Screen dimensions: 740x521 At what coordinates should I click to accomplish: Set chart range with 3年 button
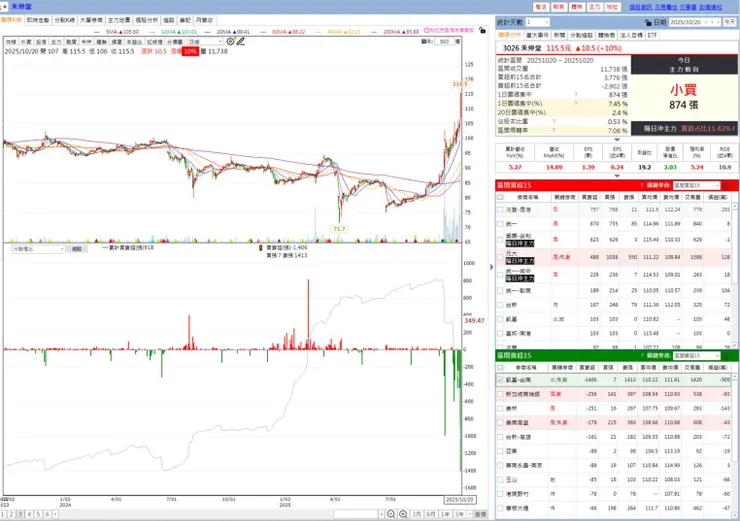[x=459, y=514]
